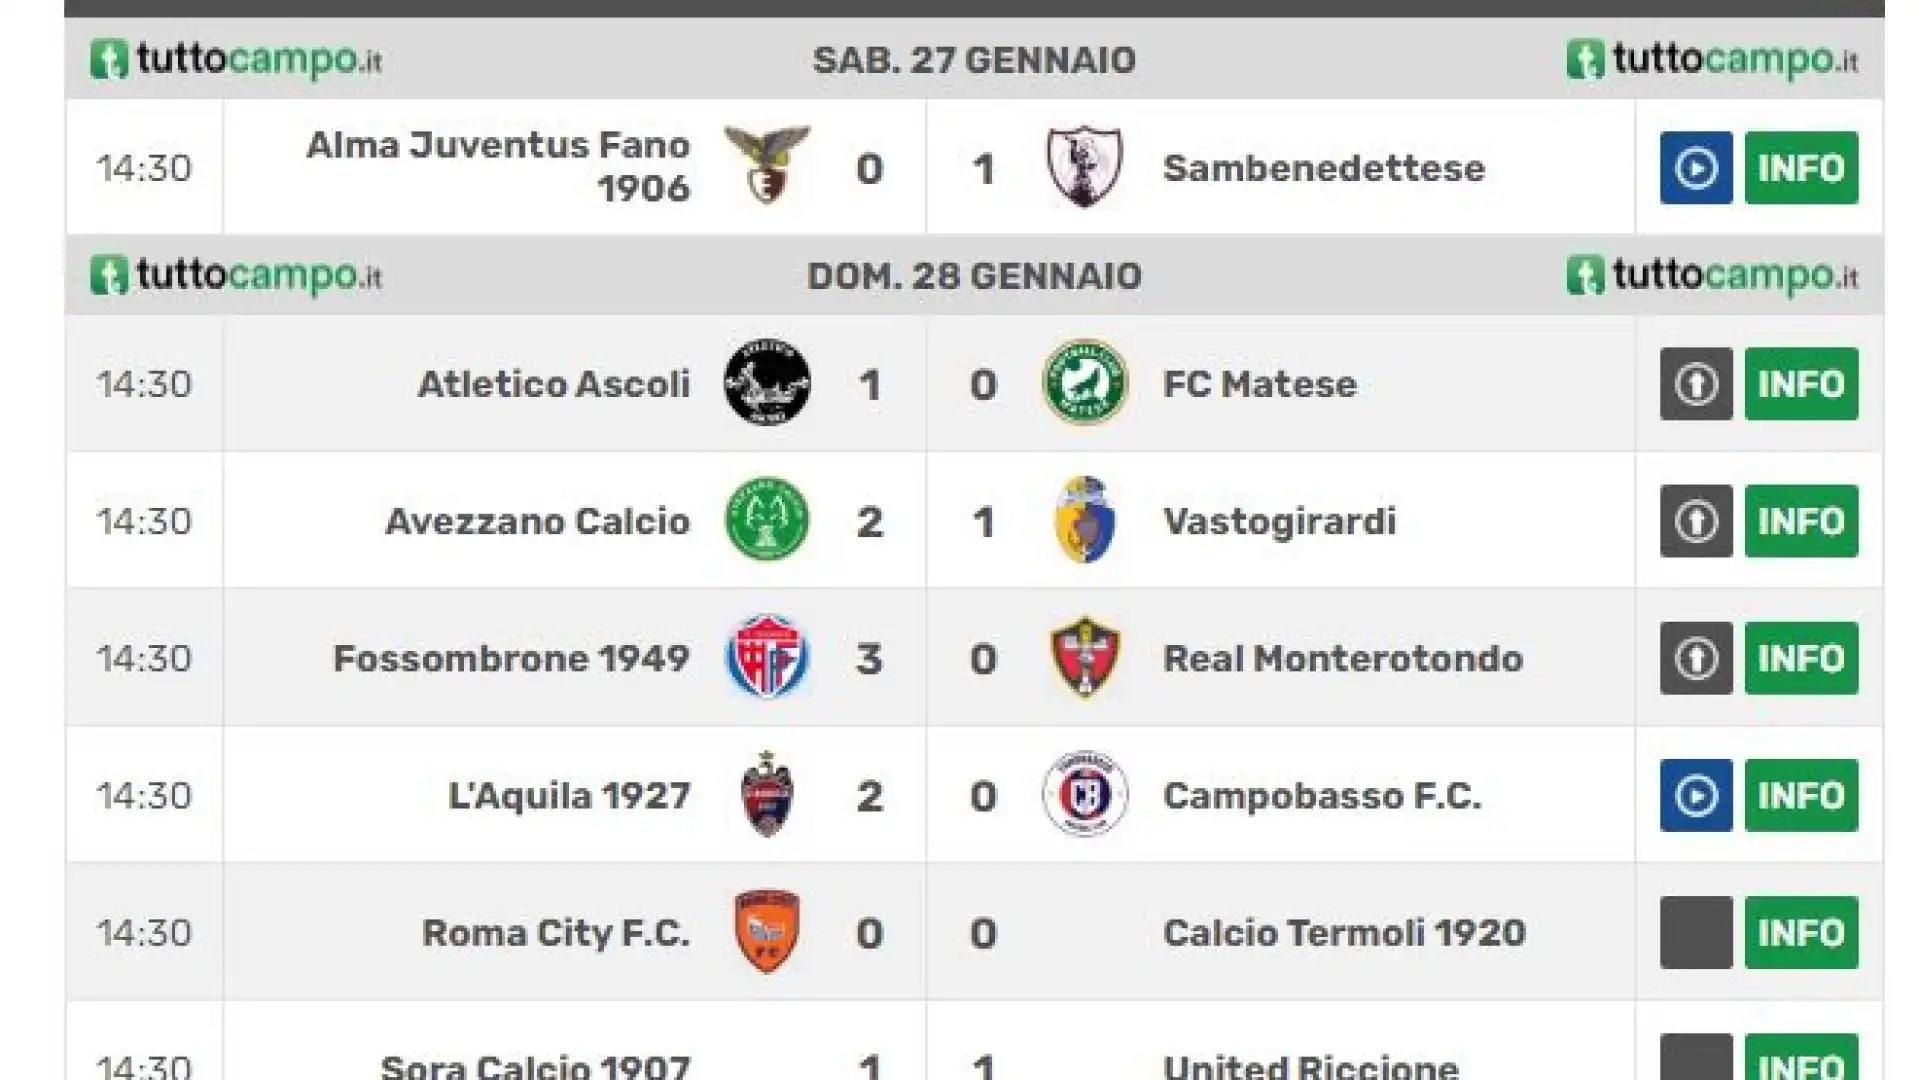Play video for Alma Juventus Fano match
1920x1080 pixels.
click(1696, 168)
